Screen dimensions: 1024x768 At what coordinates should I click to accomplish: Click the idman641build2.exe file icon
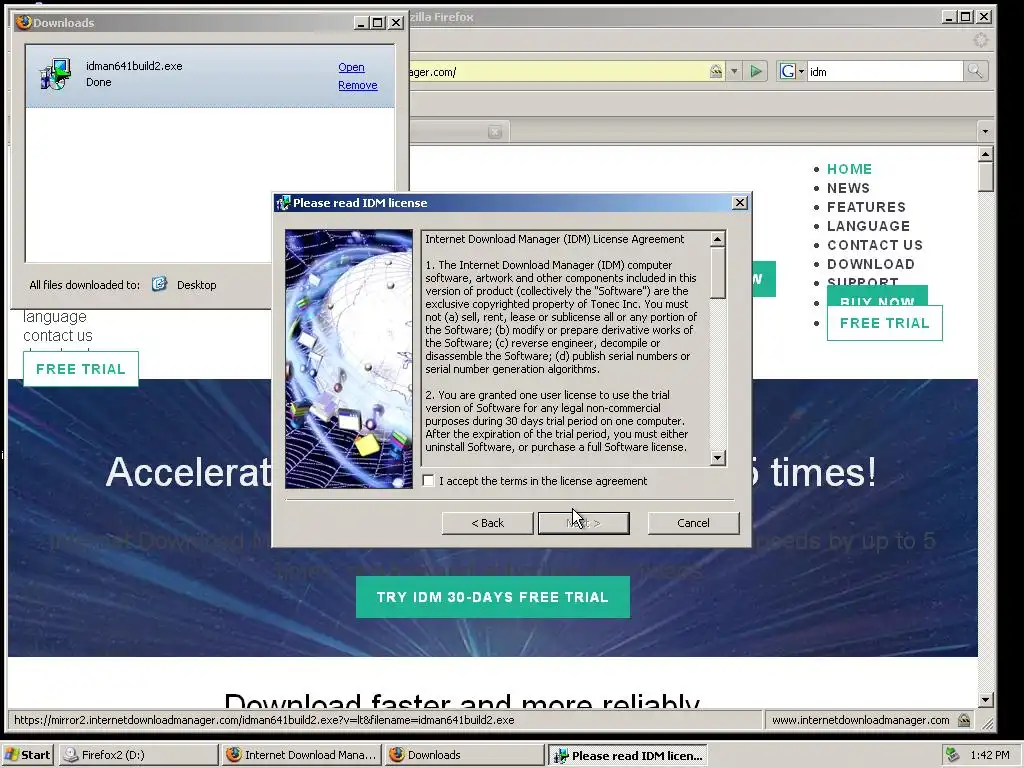pyautogui.click(x=56, y=74)
